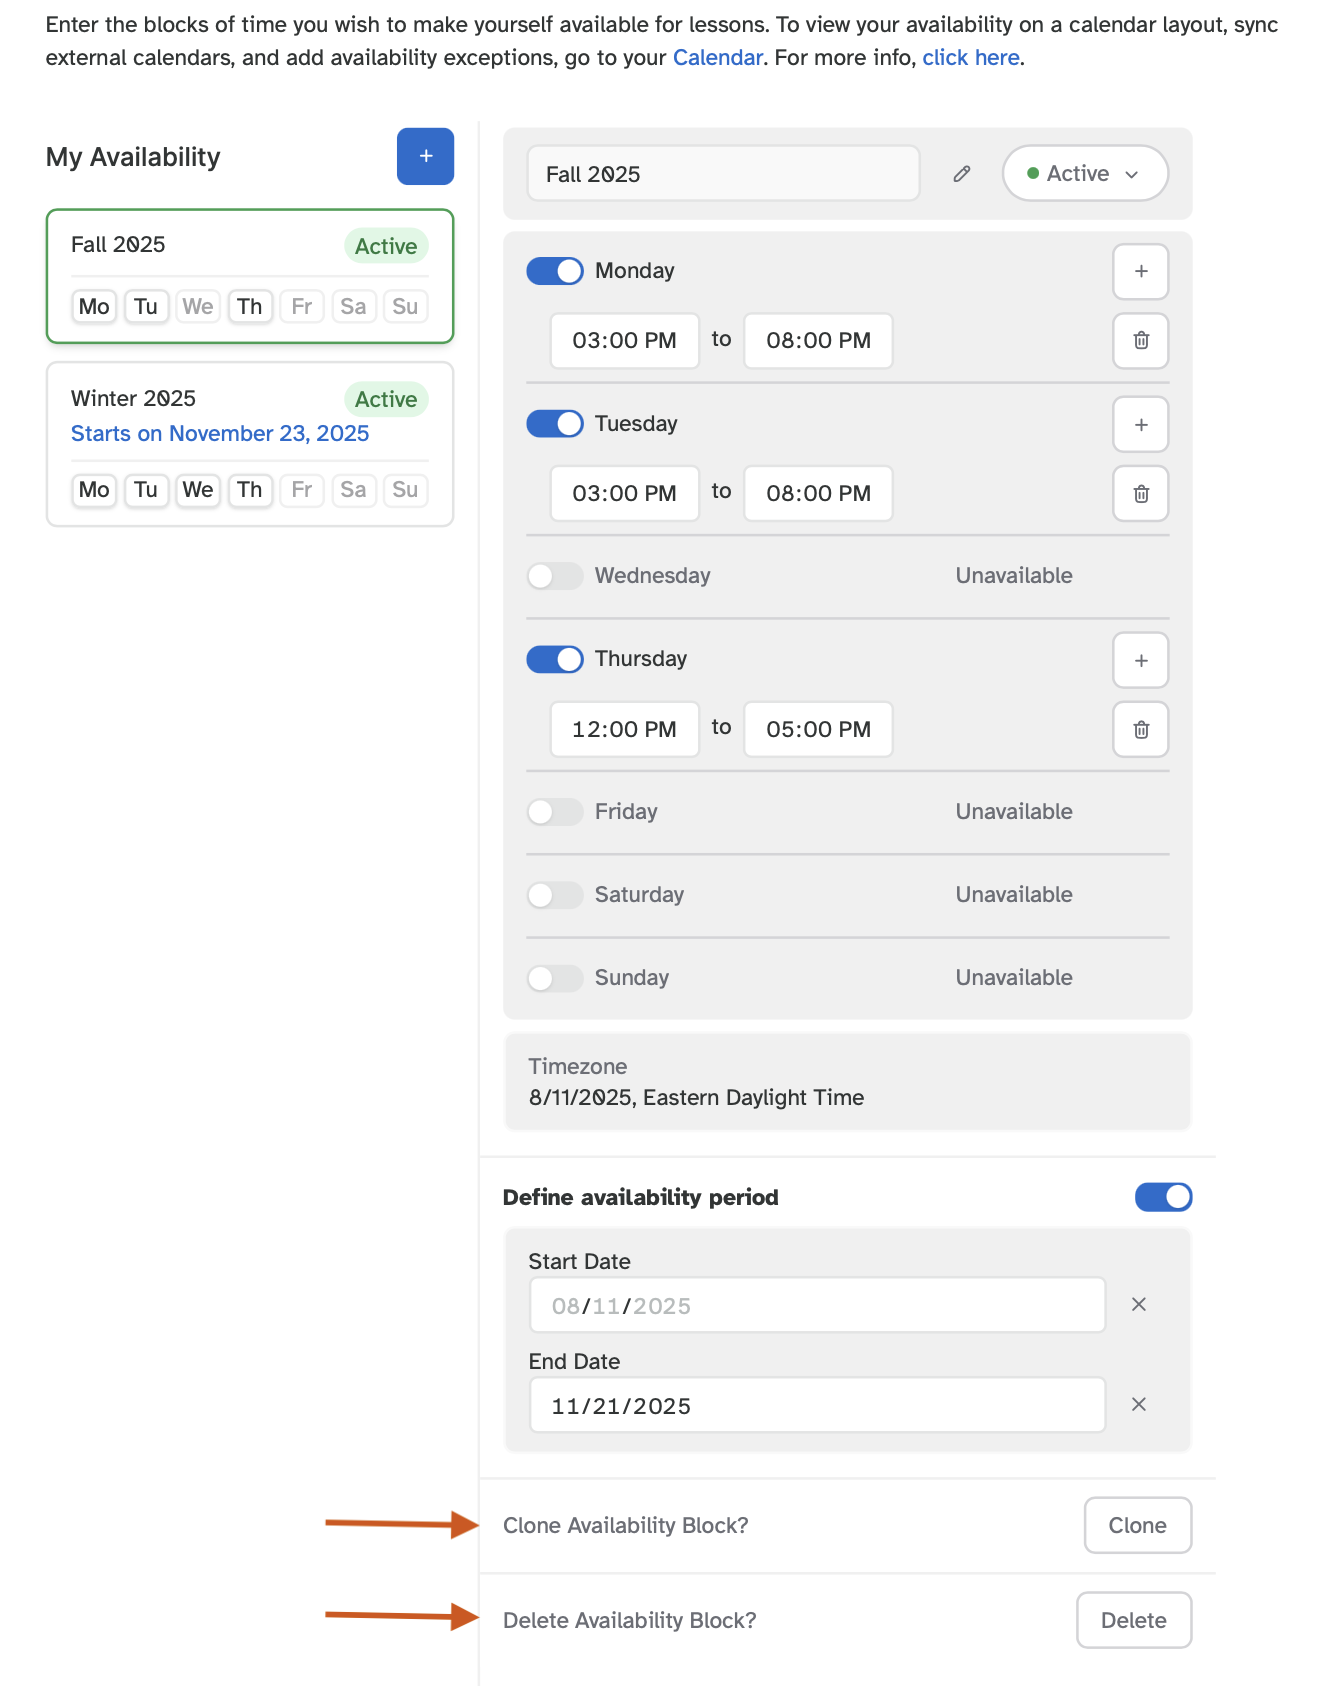Viewport: 1328px width, 1686px height.
Task: Disable the Define availability period switch
Action: coord(1163,1197)
